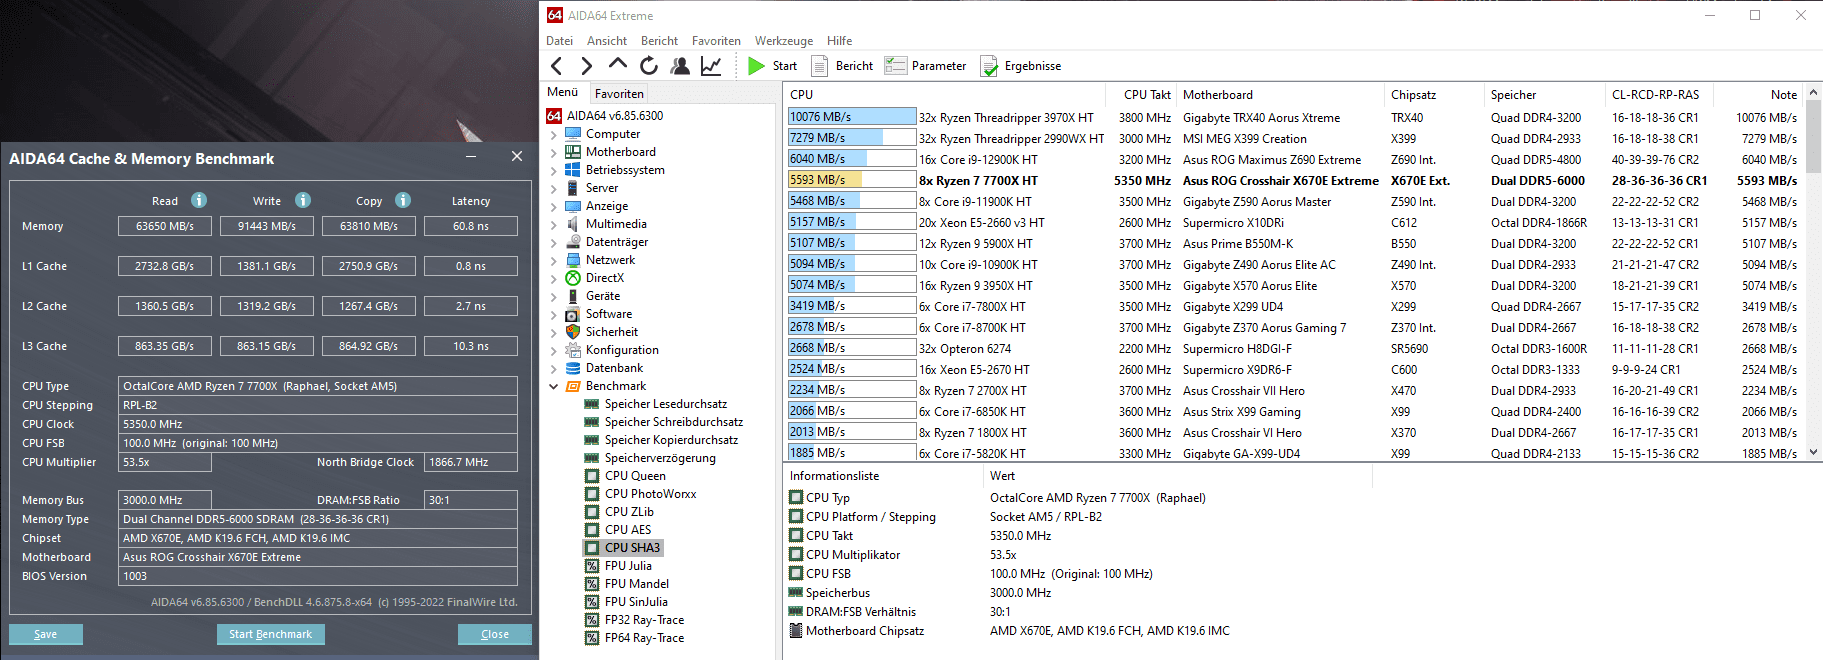The image size is (1823, 660).
Task: Select the Netzwerk icon in tree
Action: [573, 260]
